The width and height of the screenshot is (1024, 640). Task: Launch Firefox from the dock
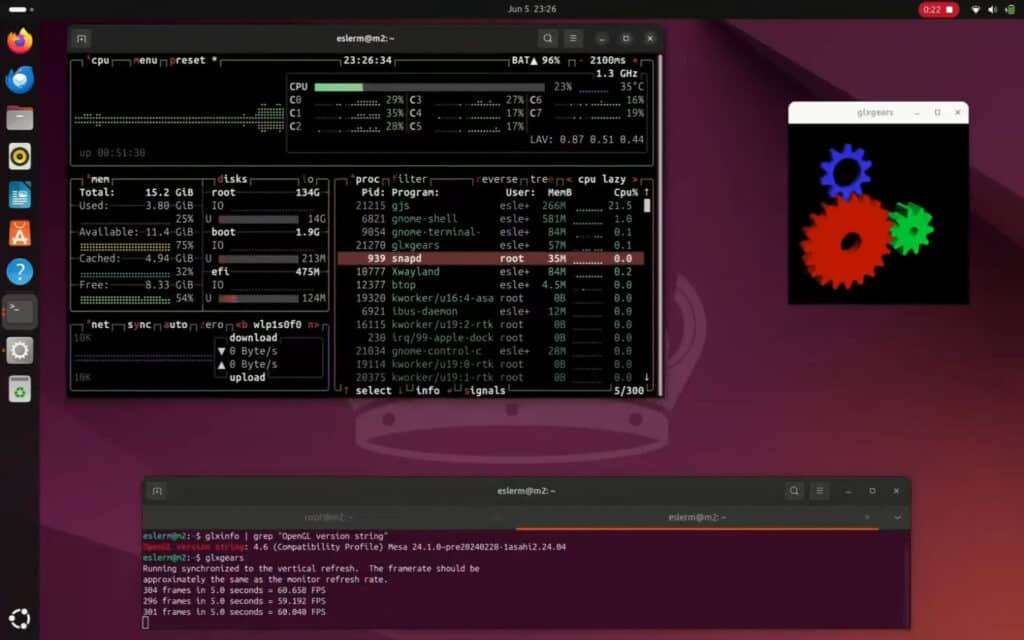(20, 41)
